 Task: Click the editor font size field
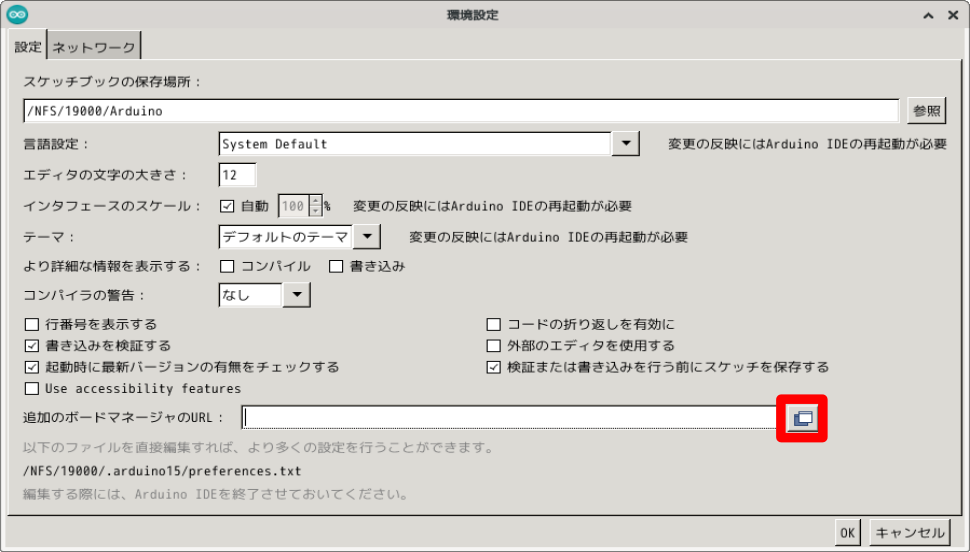(237, 175)
